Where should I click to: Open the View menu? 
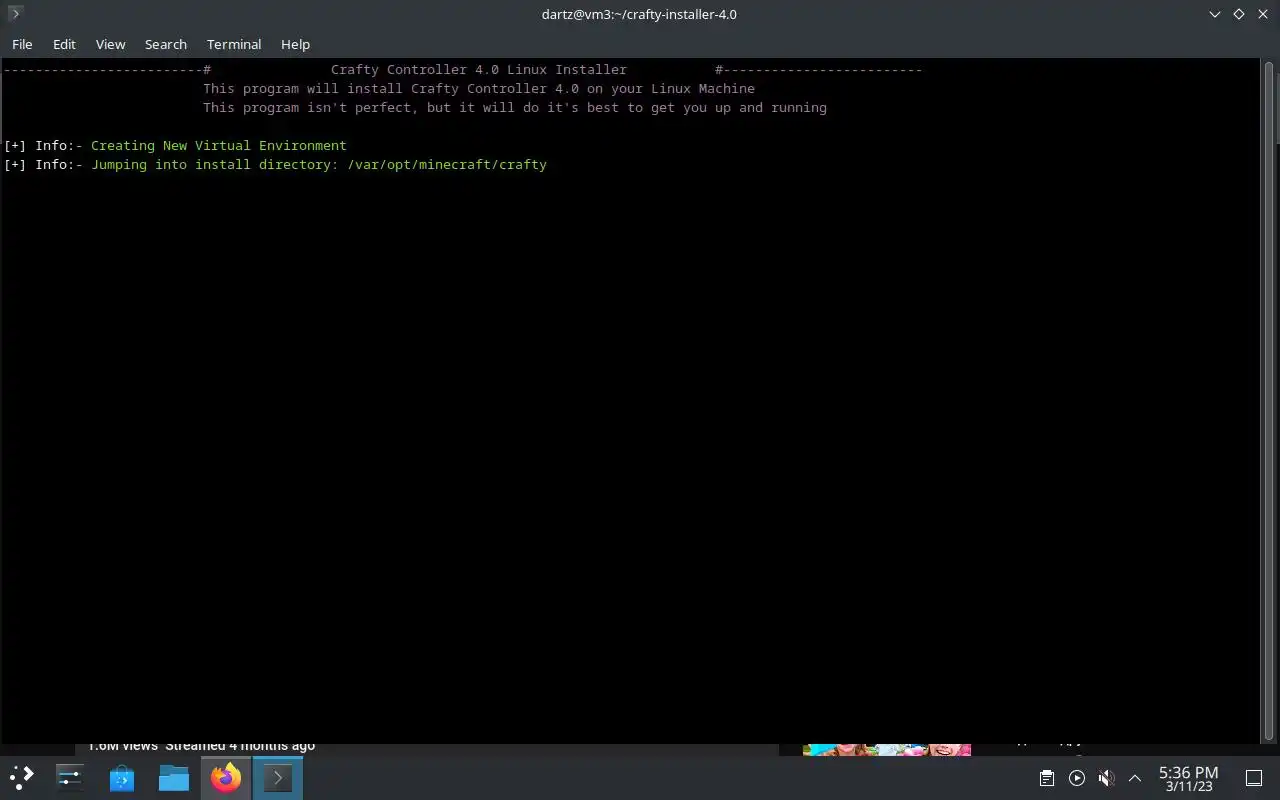tap(110, 44)
